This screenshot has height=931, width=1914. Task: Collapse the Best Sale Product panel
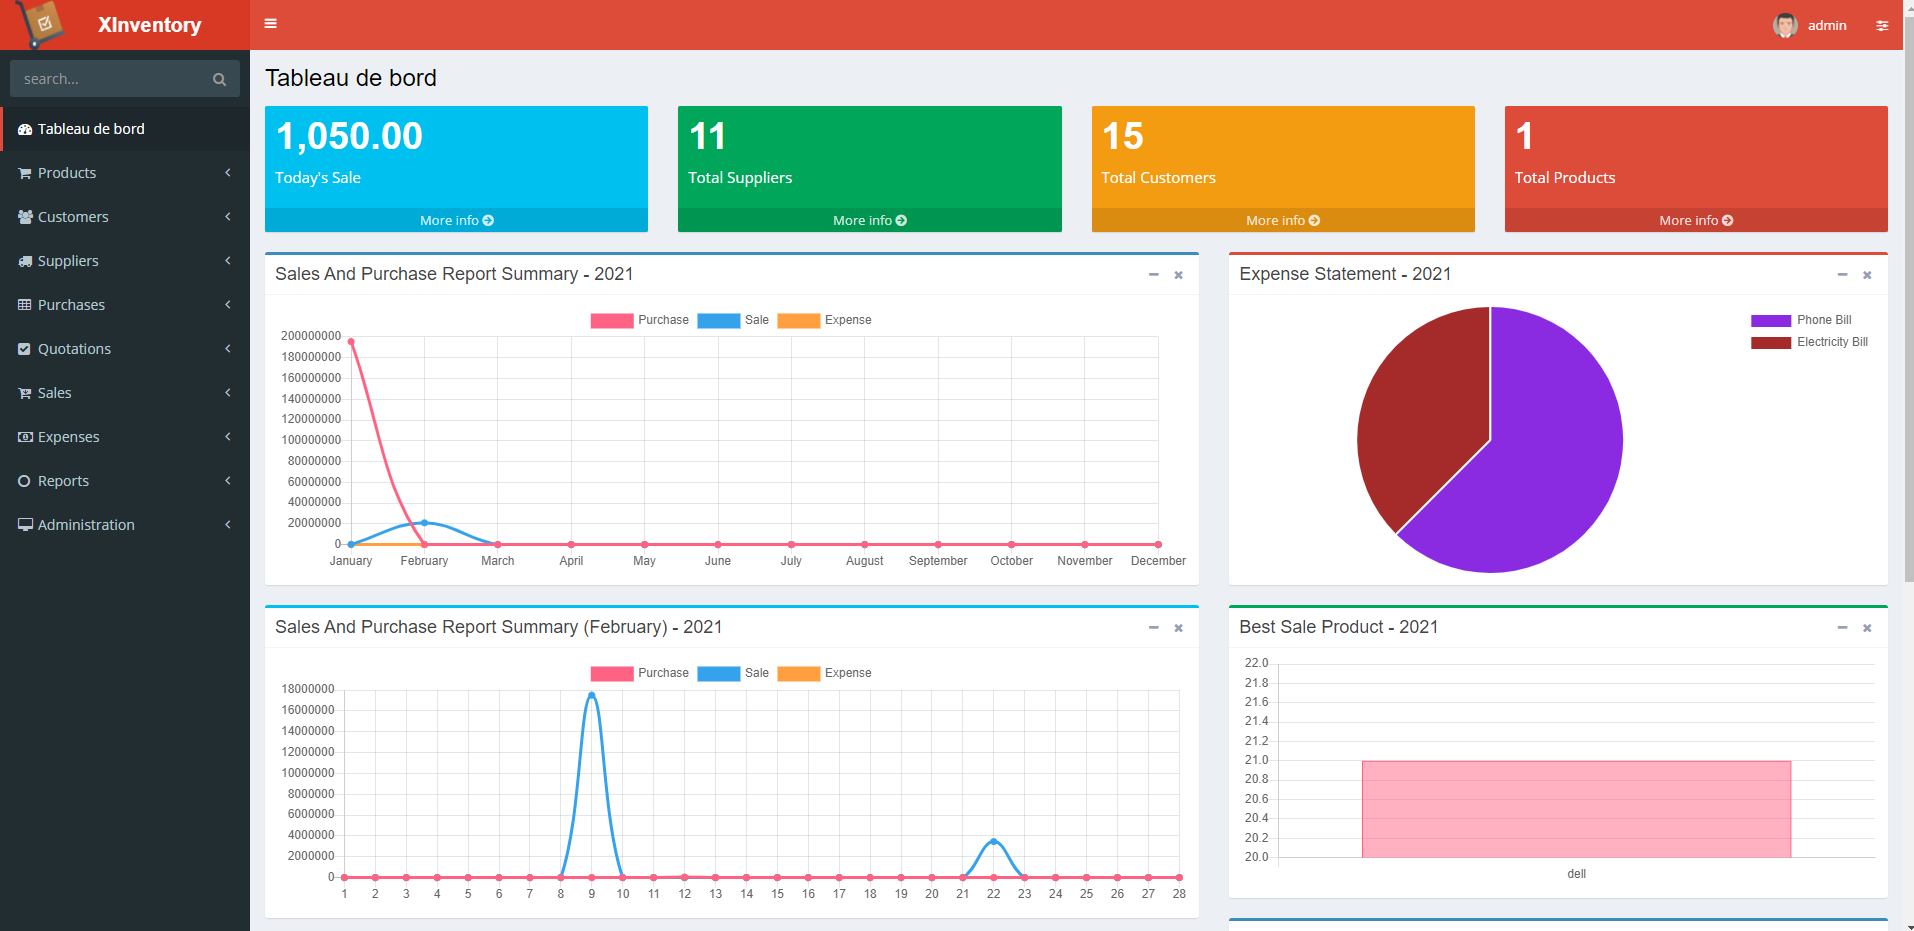pos(1842,627)
